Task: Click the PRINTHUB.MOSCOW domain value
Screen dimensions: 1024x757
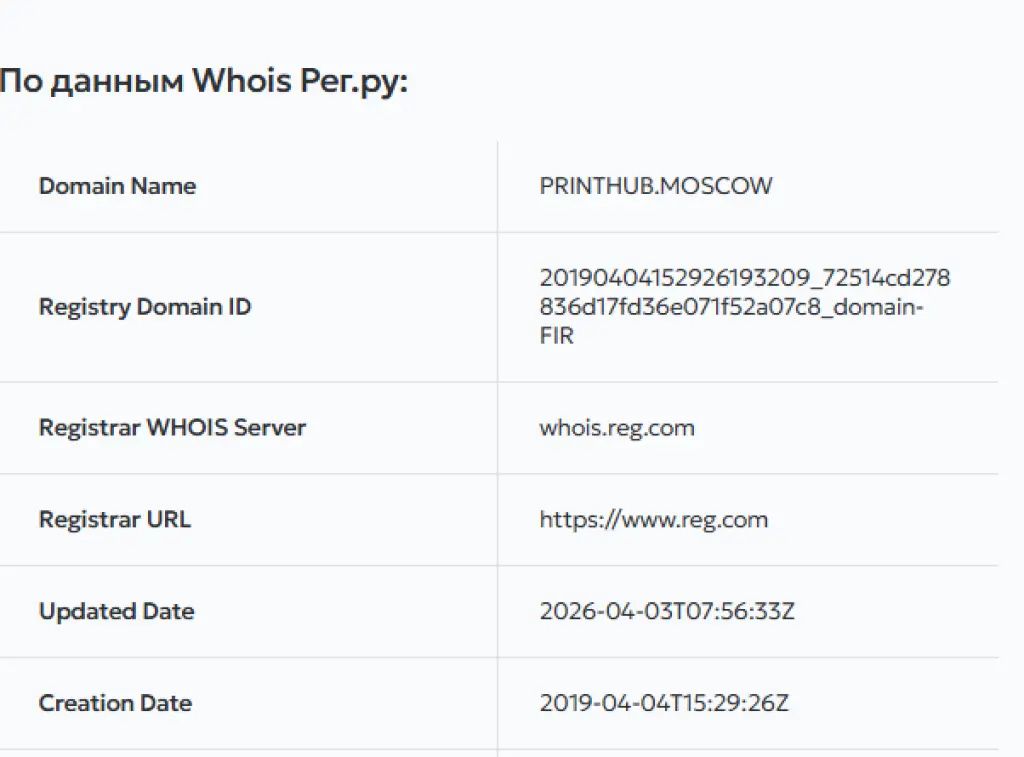Action: (656, 186)
